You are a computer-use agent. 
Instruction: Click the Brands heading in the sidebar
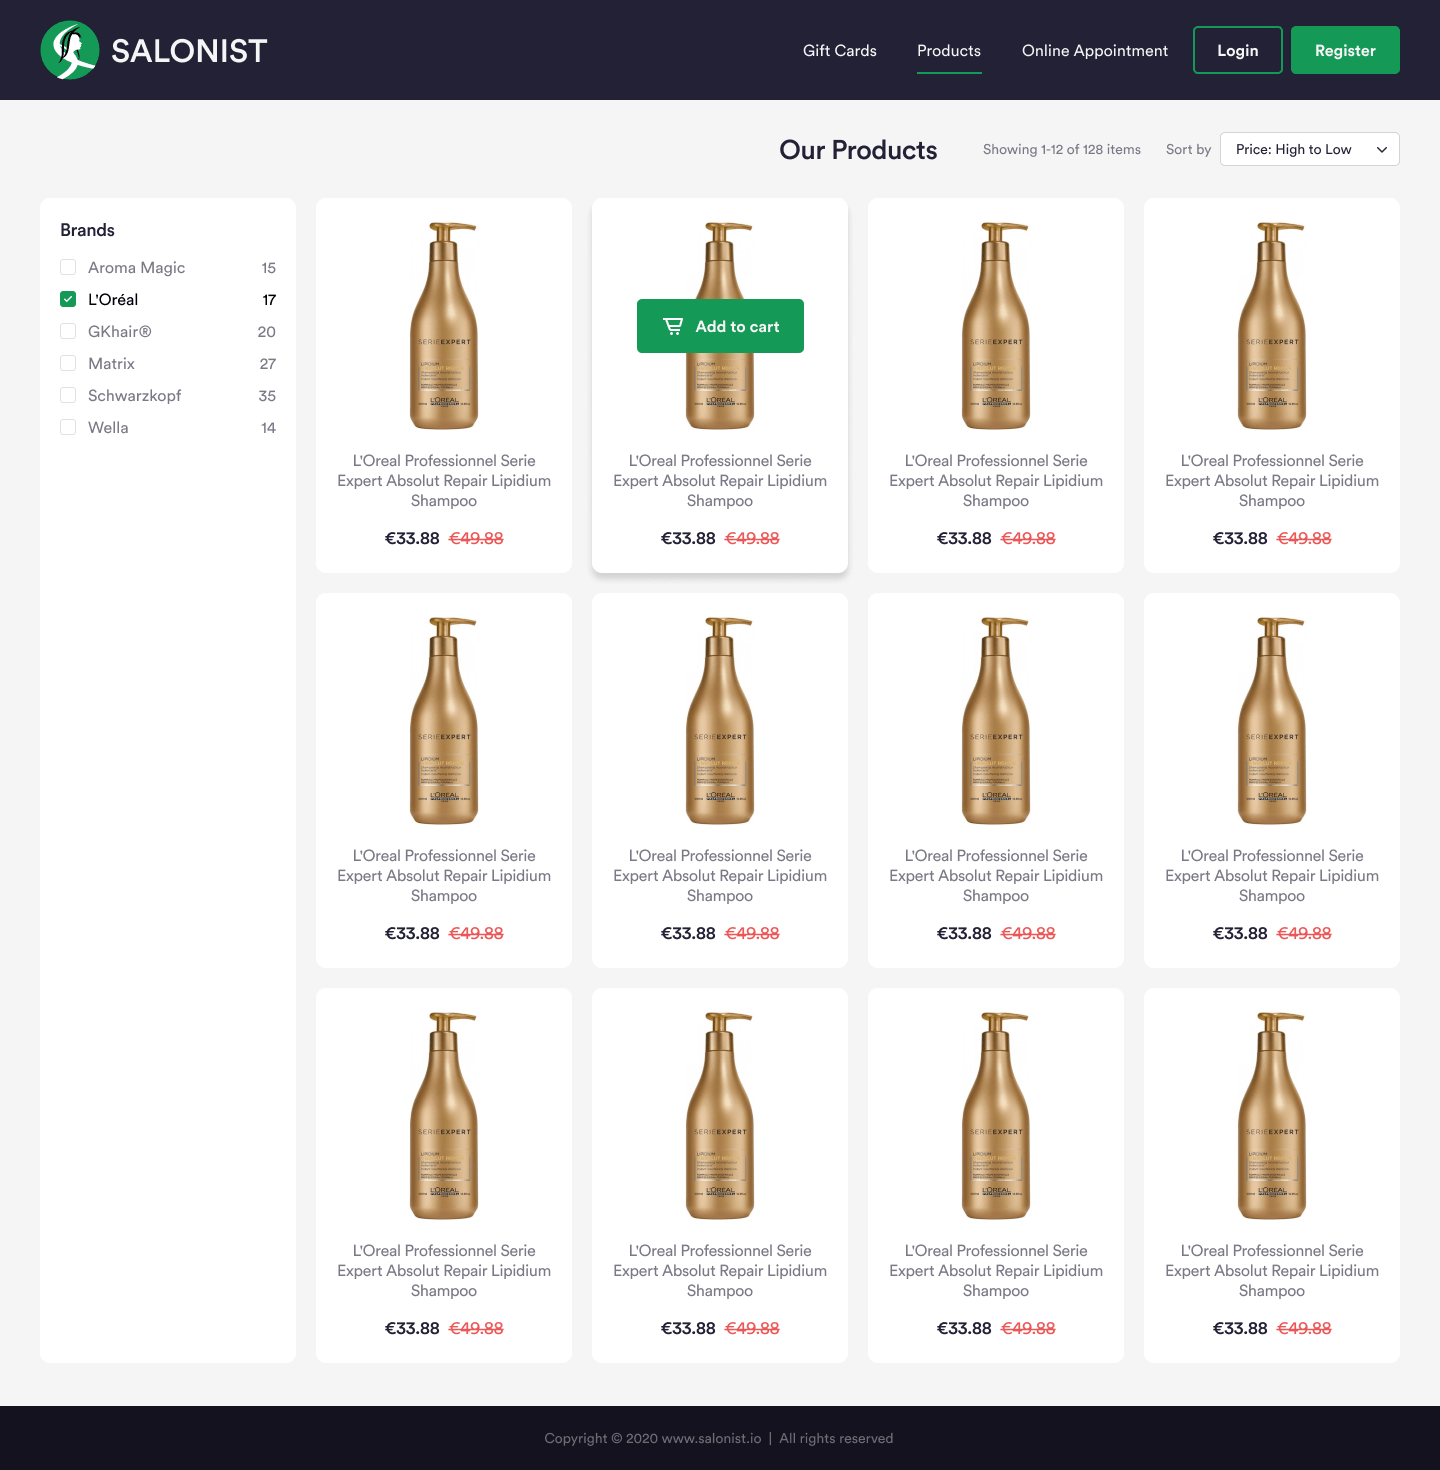click(87, 230)
